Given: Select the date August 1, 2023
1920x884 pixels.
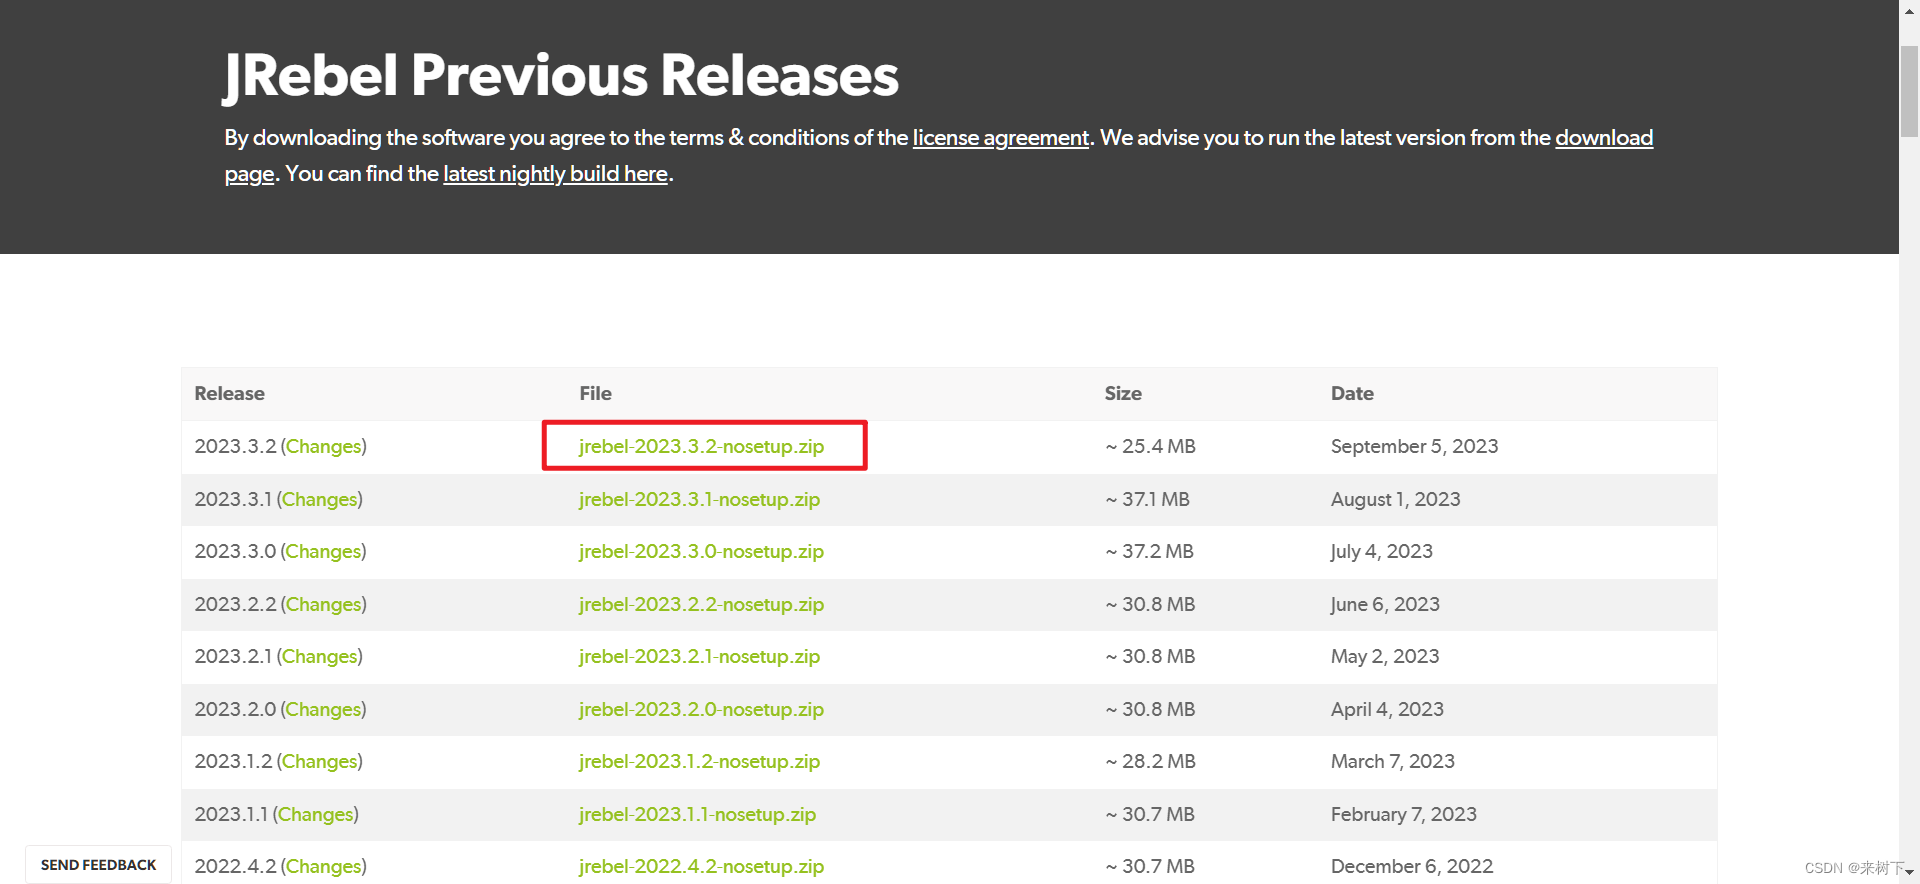Looking at the screenshot, I should pyautogui.click(x=1395, y=499).
